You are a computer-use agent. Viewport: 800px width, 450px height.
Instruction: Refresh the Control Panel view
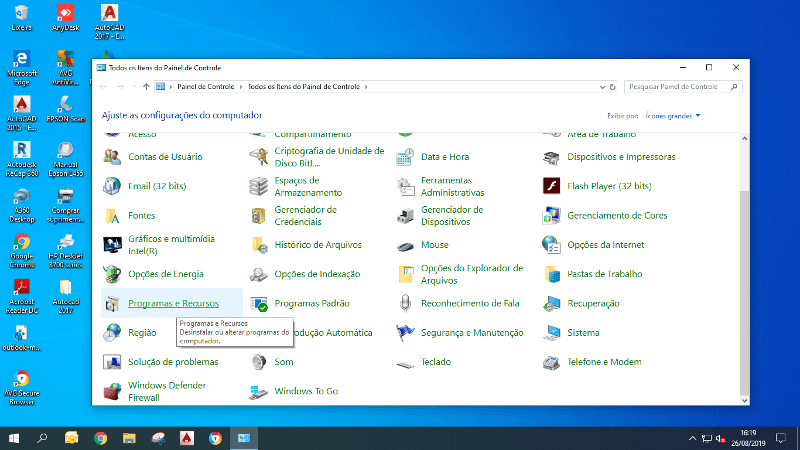point(613,87)
